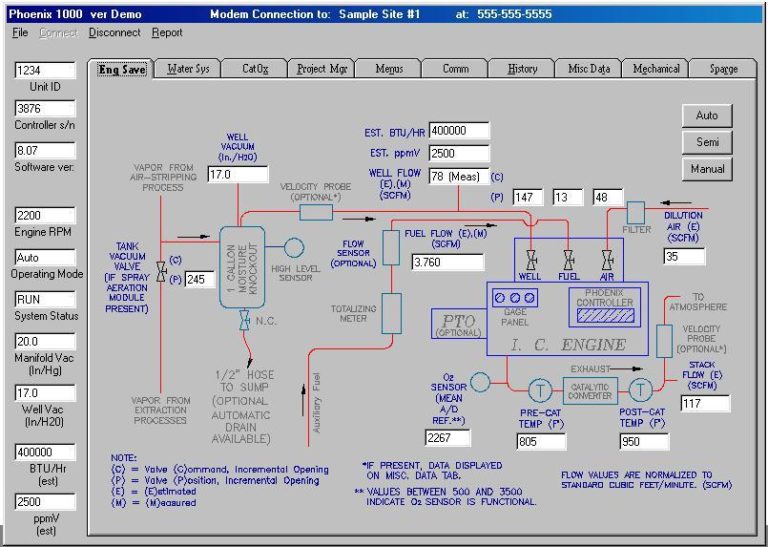Click the high level sensor circle
Viewport: 768px width, 547px height.
click(293, 247)
